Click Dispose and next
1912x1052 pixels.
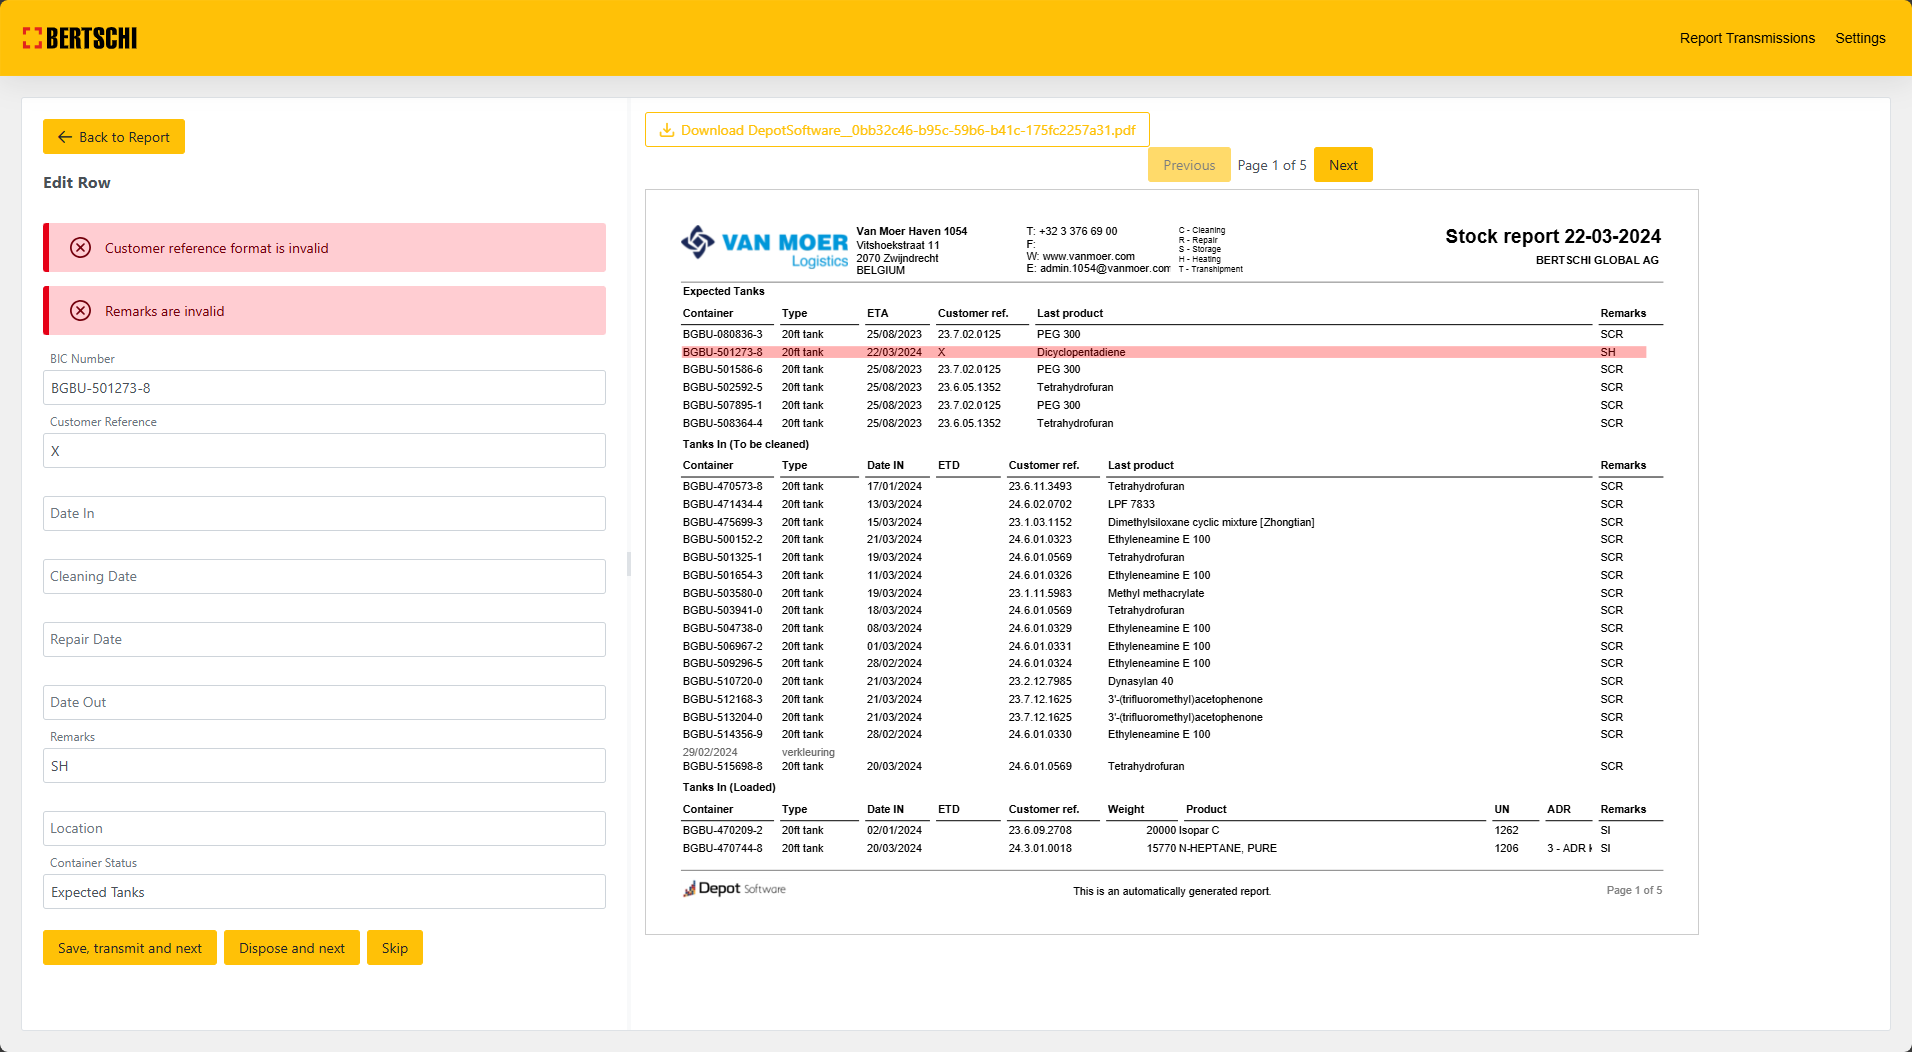(x=292, y=948)
